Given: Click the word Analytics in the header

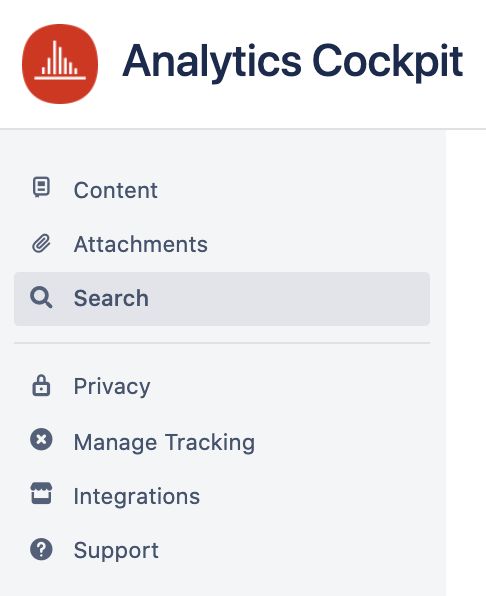Looking at the screenshot, I should (x=212, y=62).
